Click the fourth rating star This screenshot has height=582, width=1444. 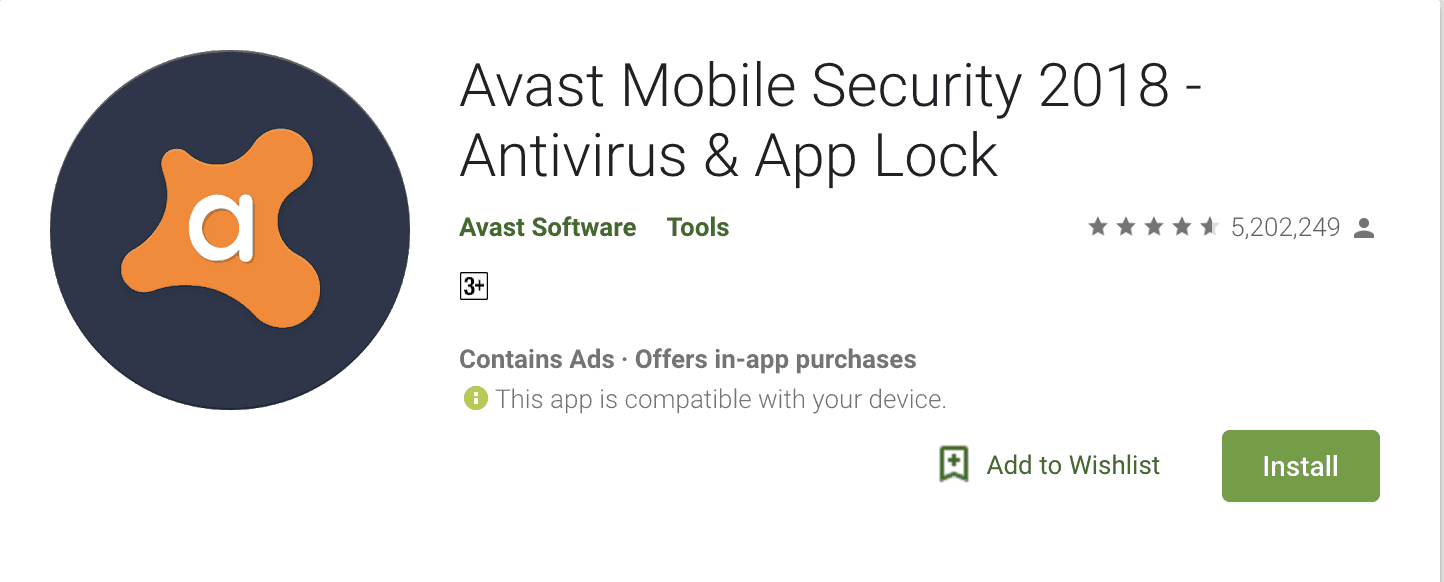(x=1182, y=228)
